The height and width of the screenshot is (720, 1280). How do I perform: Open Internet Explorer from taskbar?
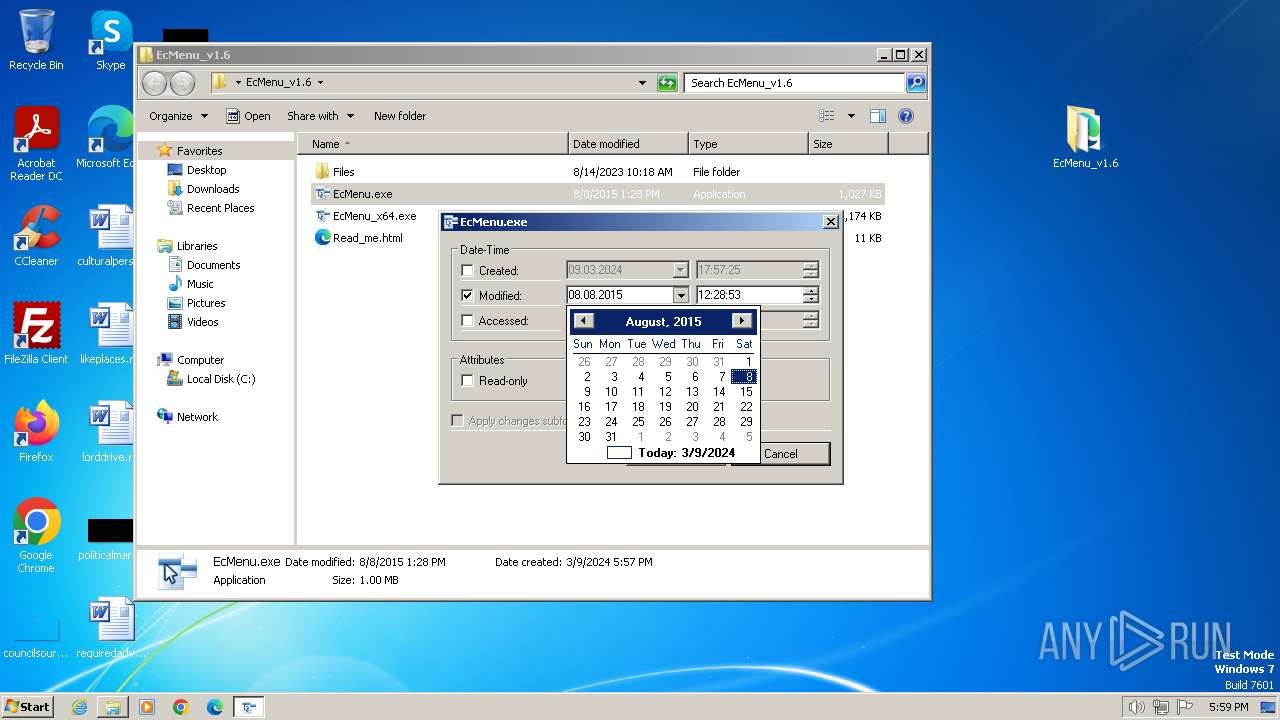pos(79,707)
